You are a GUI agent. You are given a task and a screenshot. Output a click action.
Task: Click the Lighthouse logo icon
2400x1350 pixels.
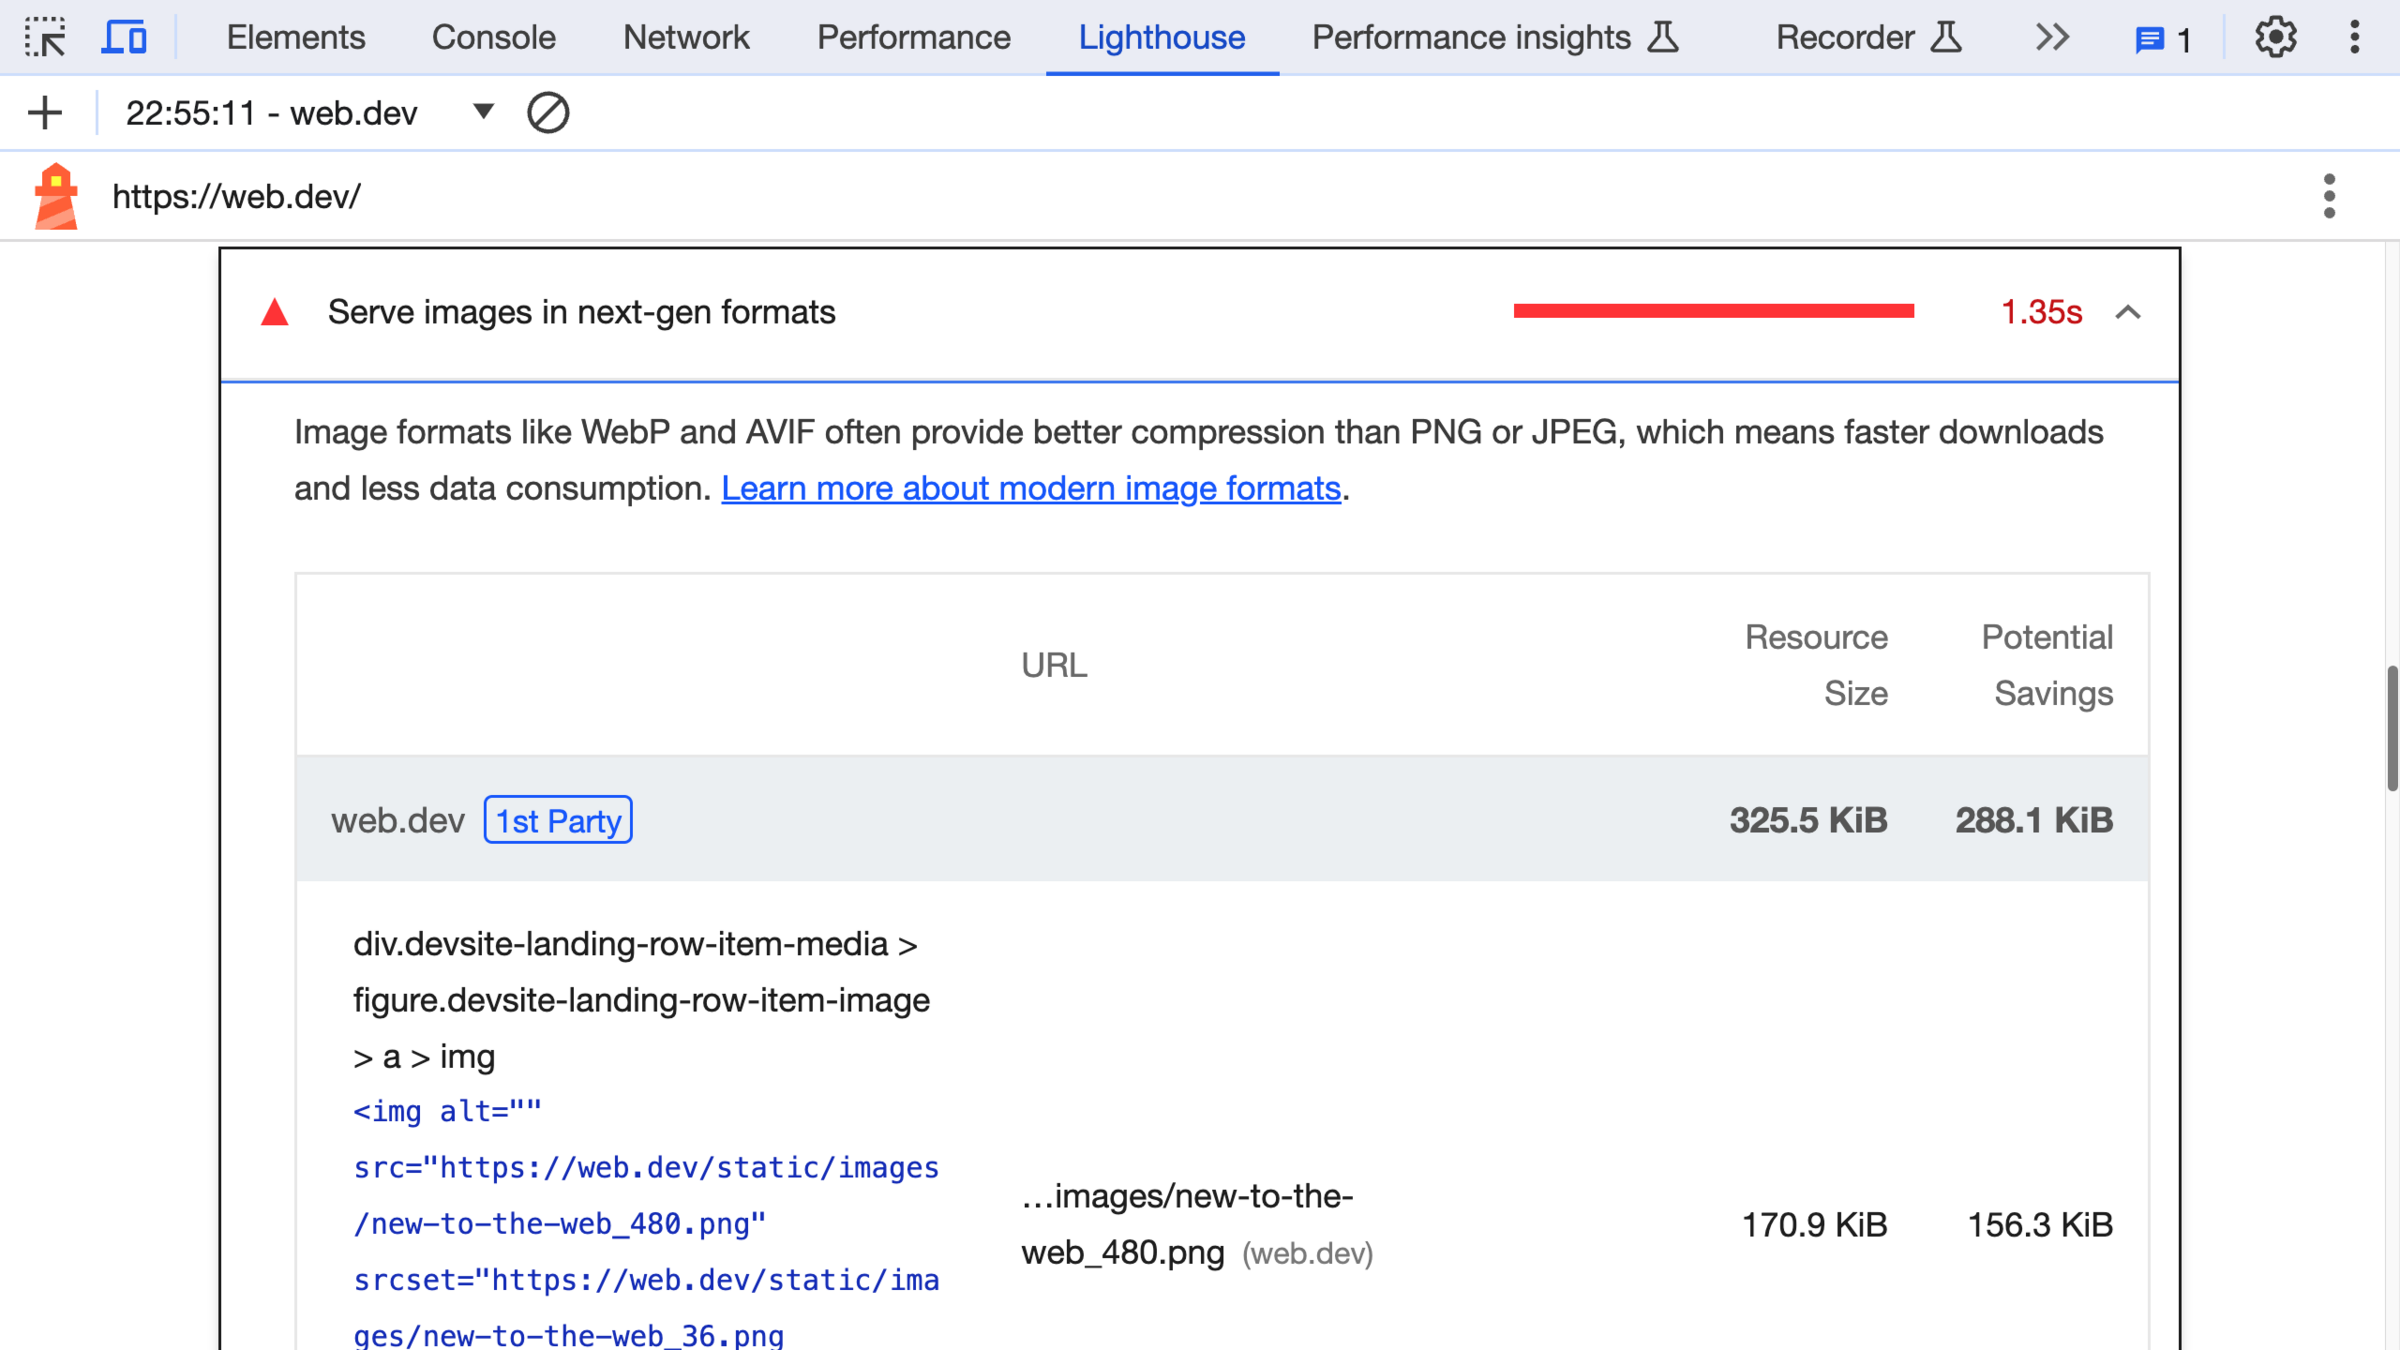[x=56, y=196]
